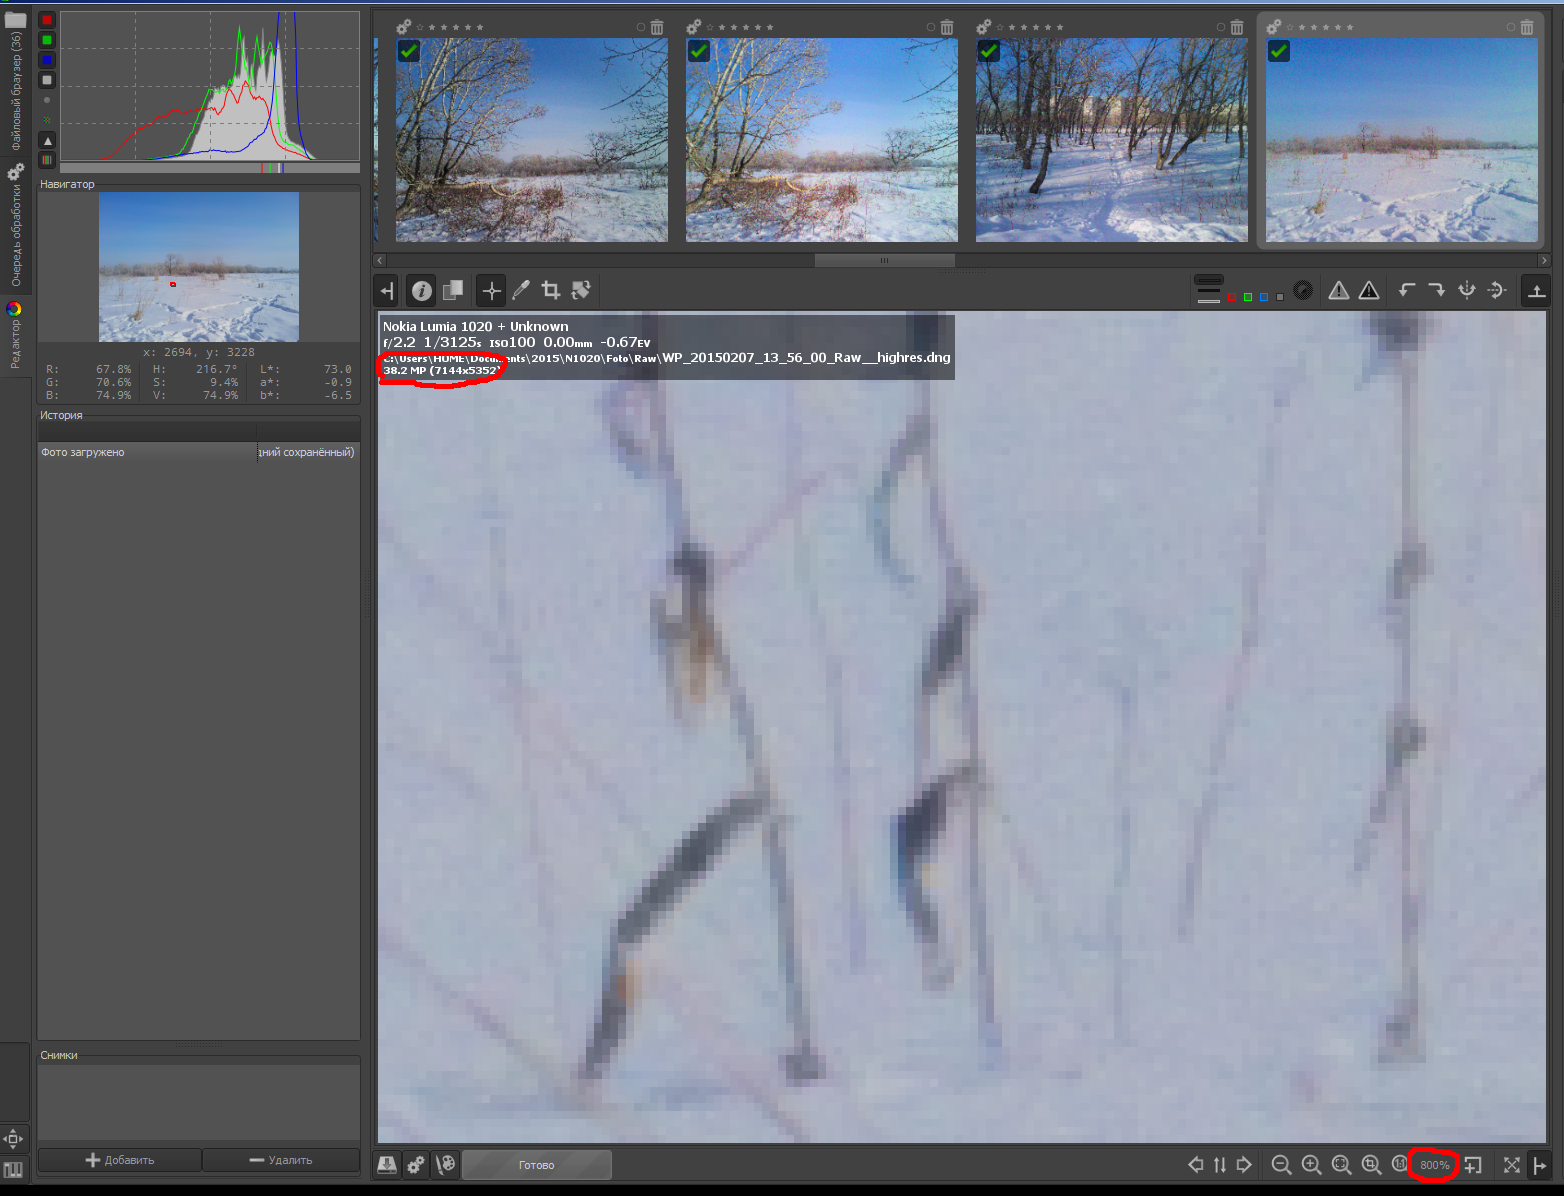The width and height of the screenshot is (1564, 1196).
Task: Collapse the left panel with arrow button
Action: tap(387, 291)
